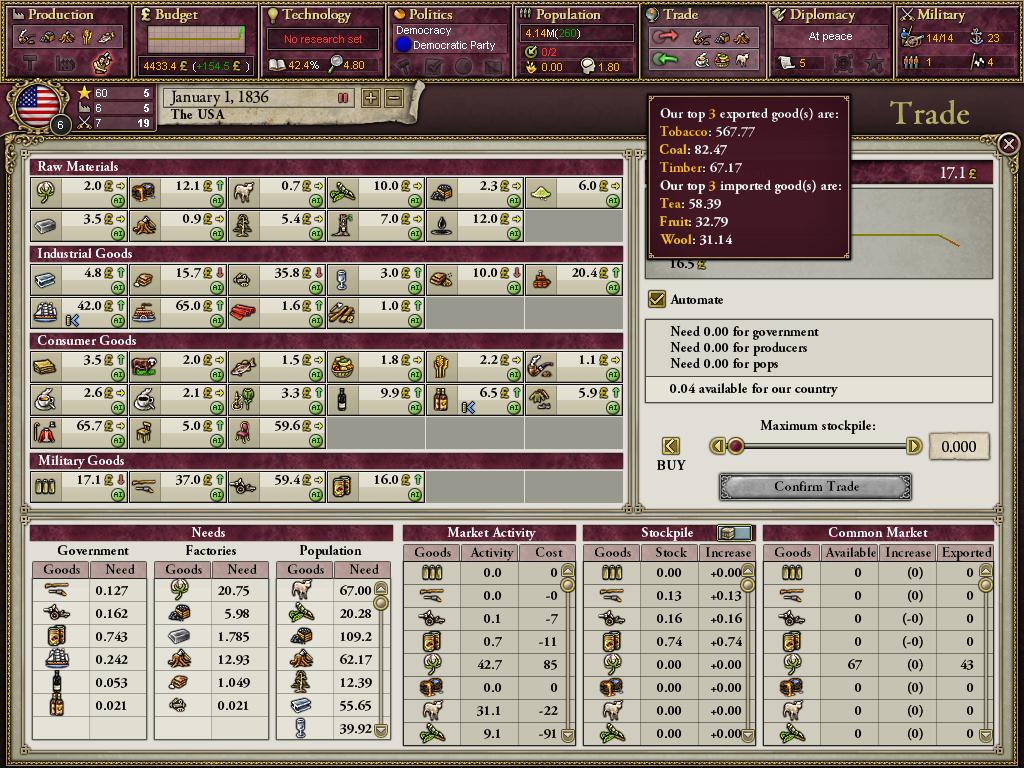Pick the fish good in Consumer Goods
Viewport: 1024px width, 768px height.
point(244,366)
